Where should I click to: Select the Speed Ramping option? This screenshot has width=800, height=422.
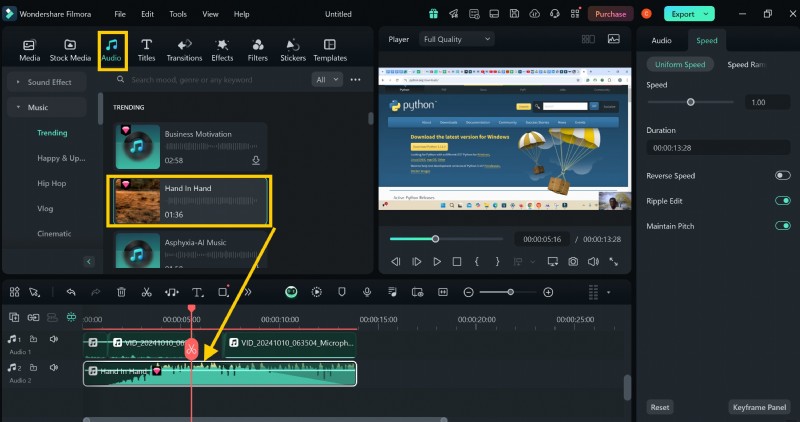tap(746, 64)
